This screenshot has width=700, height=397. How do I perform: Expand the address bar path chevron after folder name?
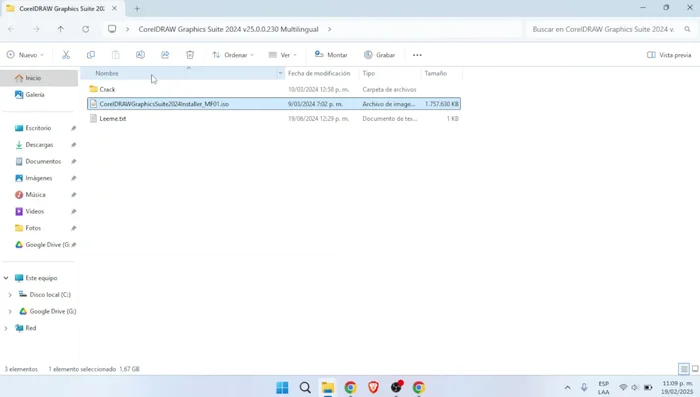(x=329, y=29)
